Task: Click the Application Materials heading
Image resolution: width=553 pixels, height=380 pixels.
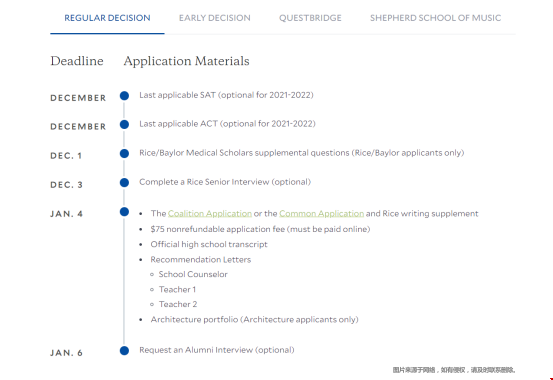Action: pyautogui.click(x=186, y=61)
